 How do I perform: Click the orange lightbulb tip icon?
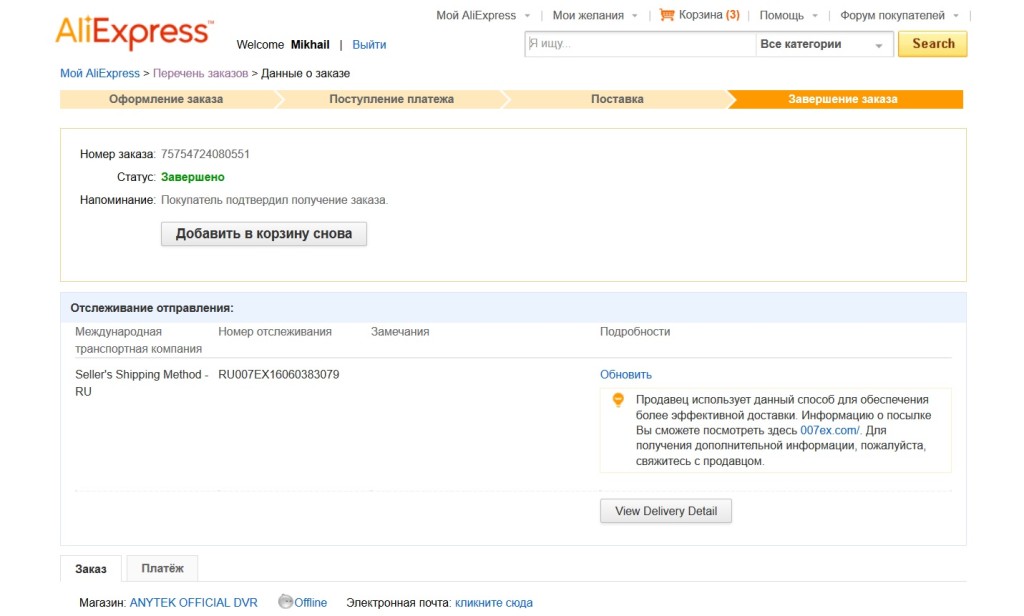pyautogui.click(x=618, y=400)
